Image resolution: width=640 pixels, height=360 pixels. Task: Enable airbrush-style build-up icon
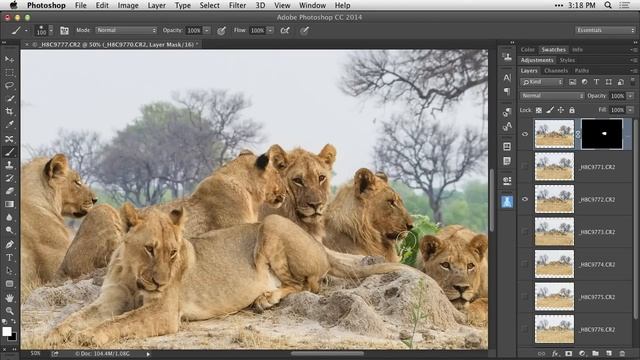(285, 31)
